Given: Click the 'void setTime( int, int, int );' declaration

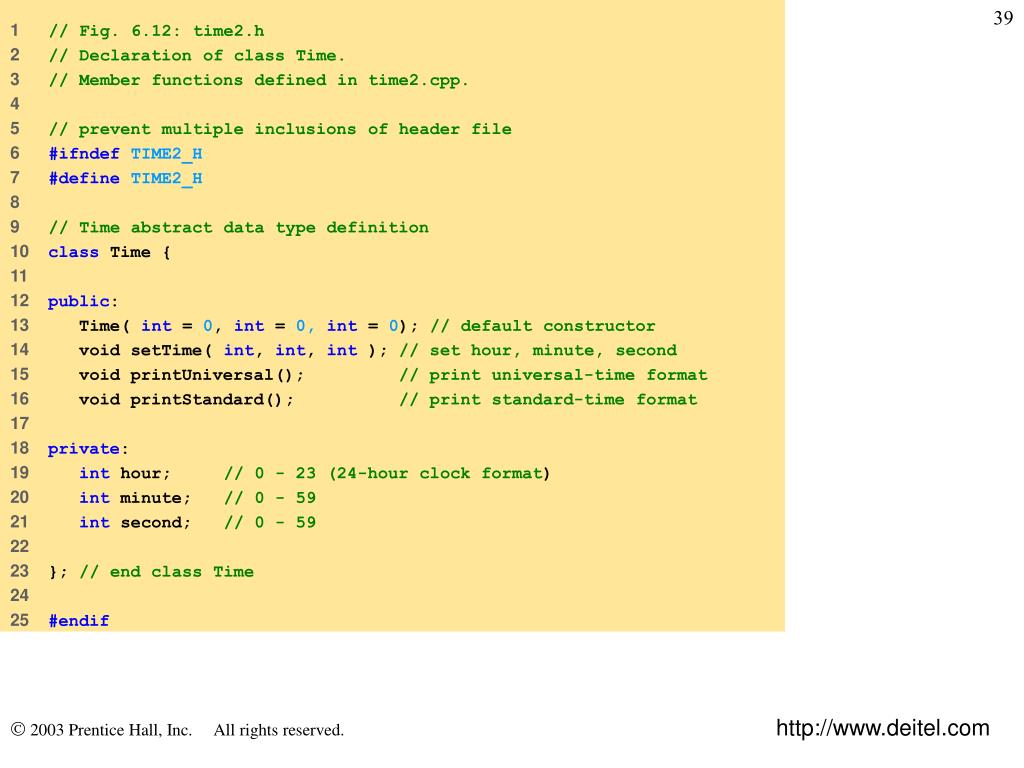Looking at the screenshot, I should 233,351.
